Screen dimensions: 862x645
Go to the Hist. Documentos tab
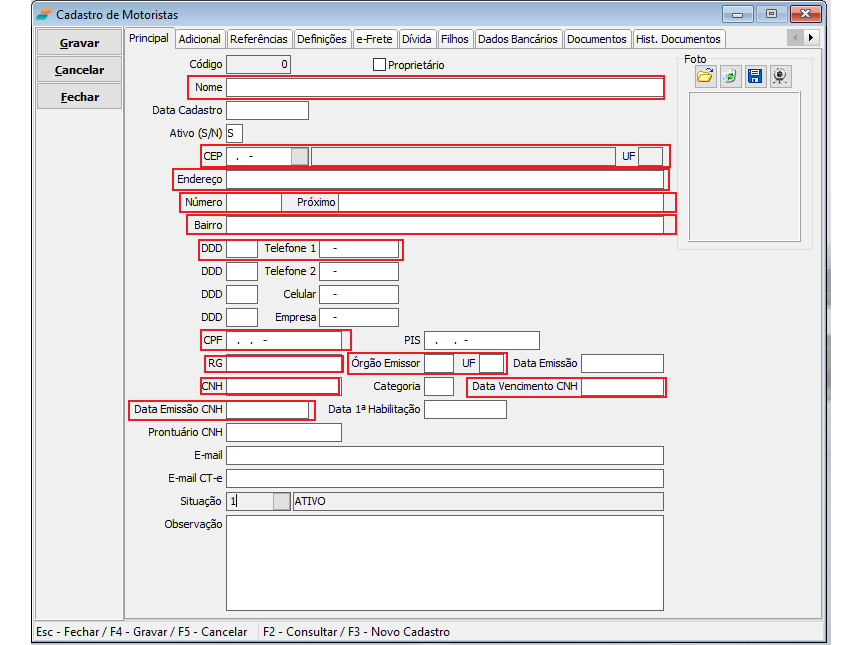[x=677, y=39]
